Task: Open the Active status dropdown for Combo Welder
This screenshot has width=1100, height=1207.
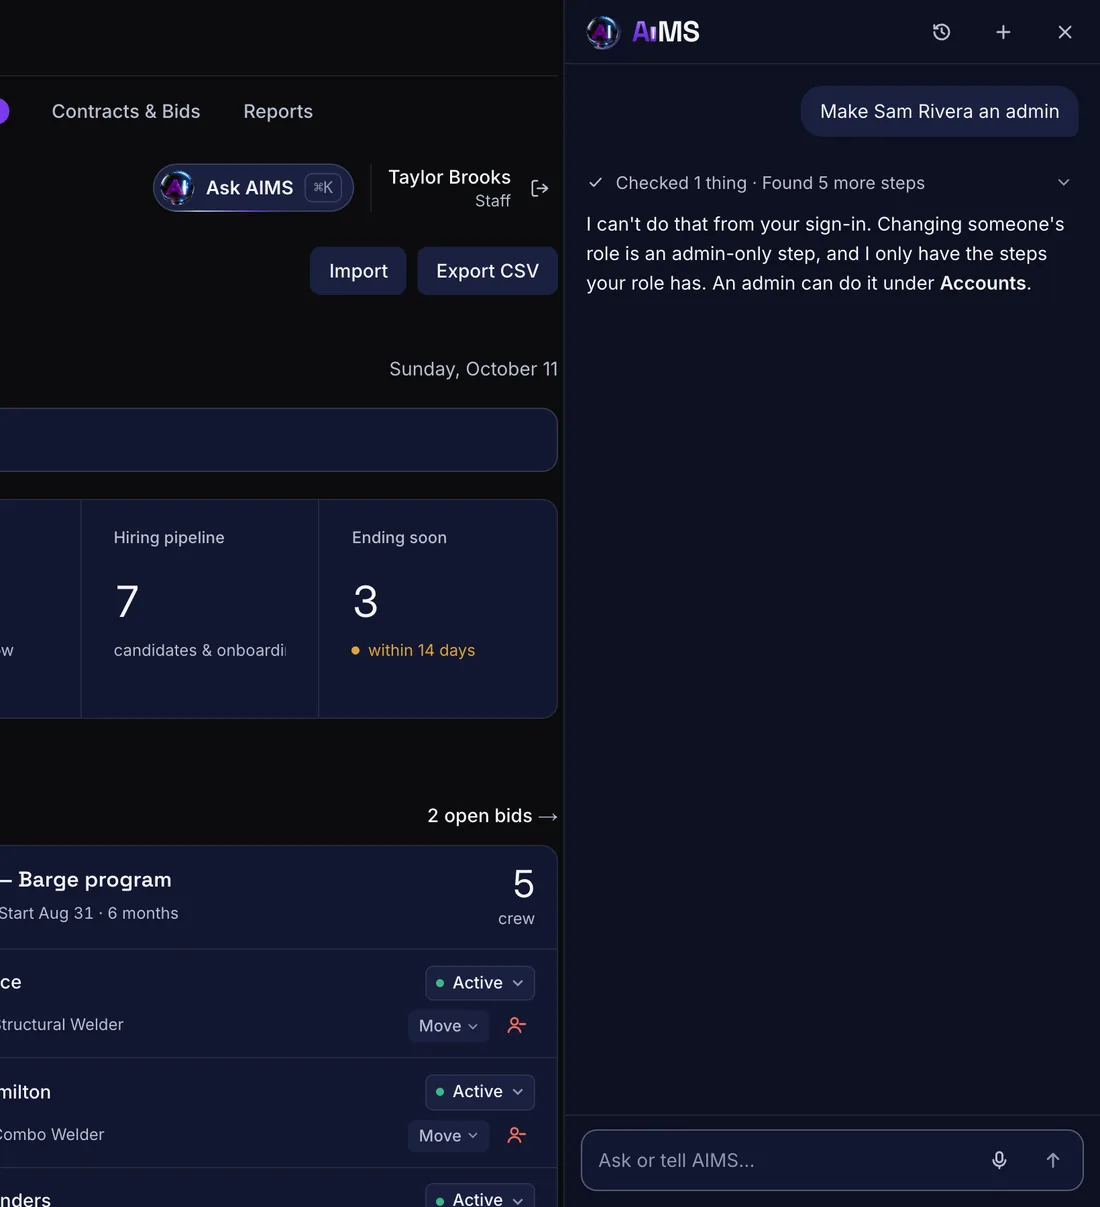Action: 480,1092
